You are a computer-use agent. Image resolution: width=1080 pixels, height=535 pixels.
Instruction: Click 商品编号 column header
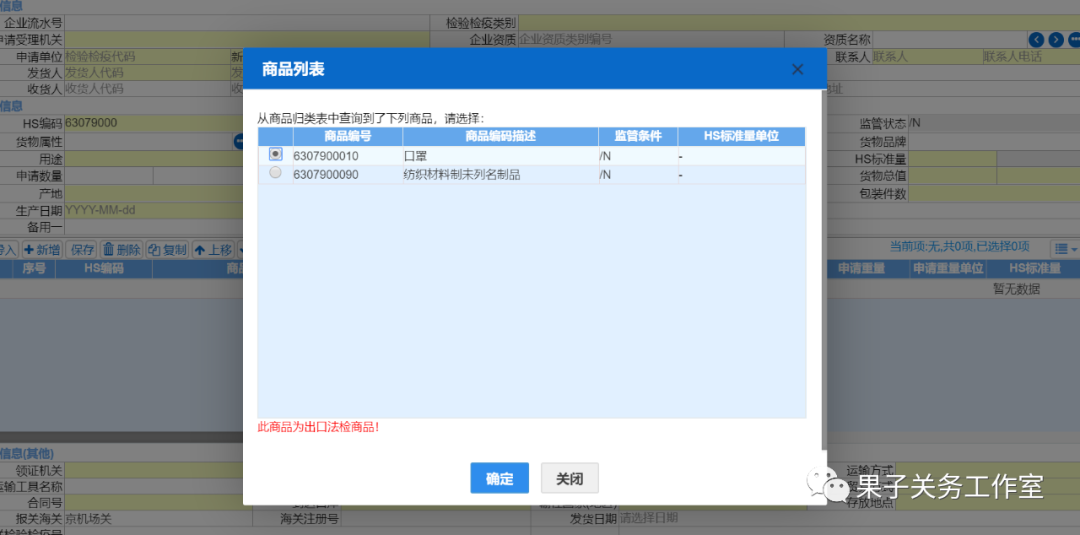(348, 136)
